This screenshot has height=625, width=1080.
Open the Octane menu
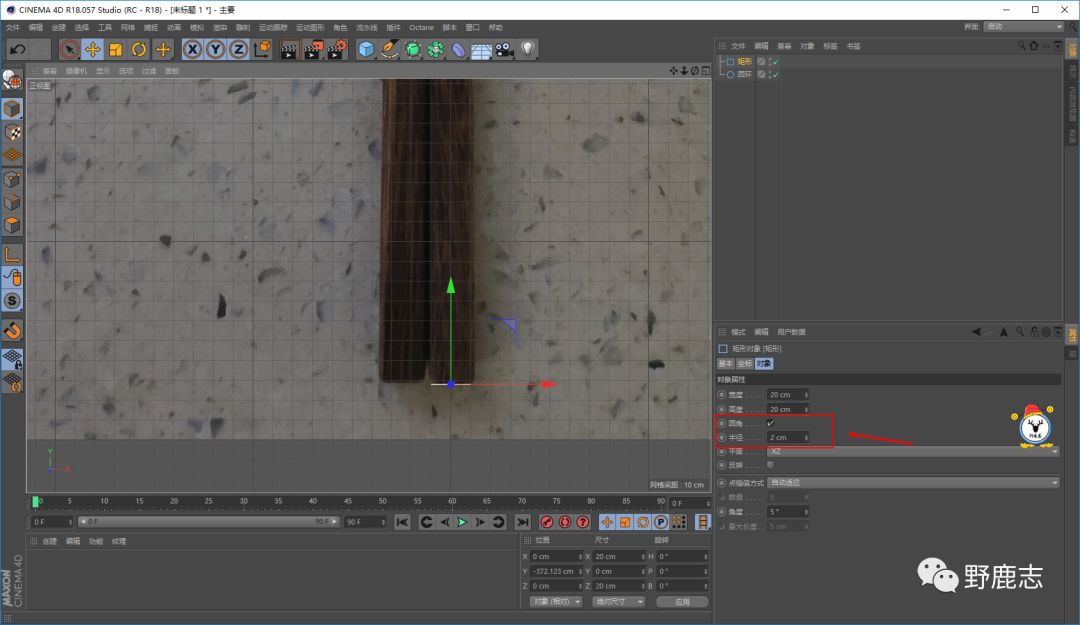point(421,27)
